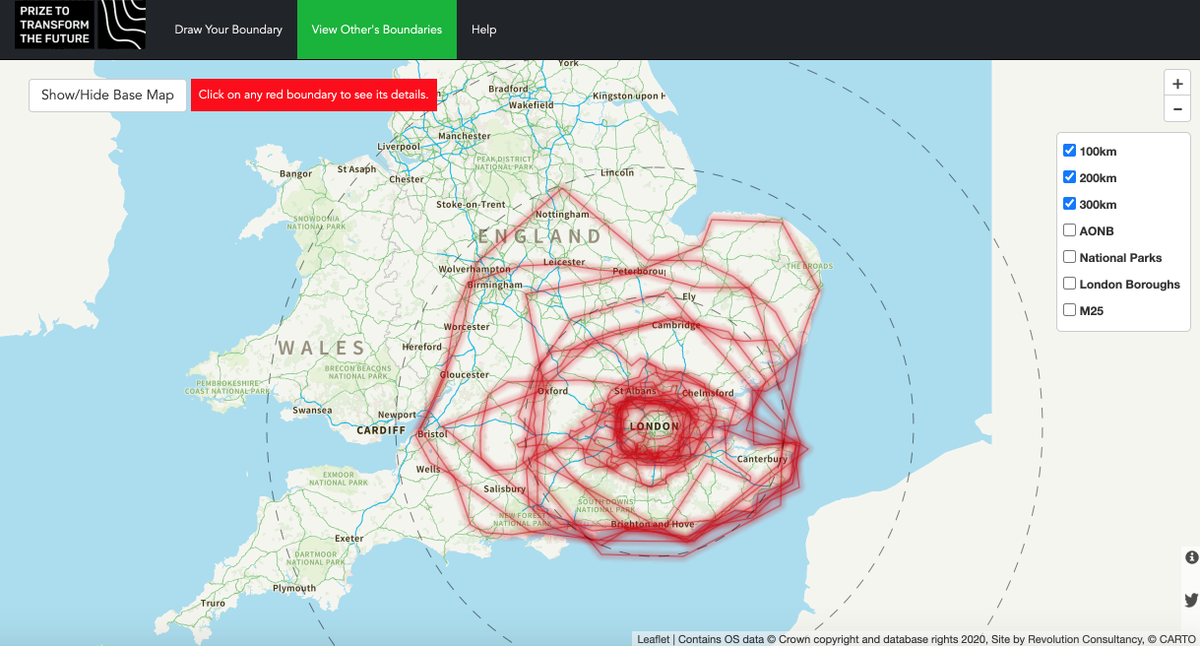Click the Plymouth city label
Image resolution: width=1200 pixels, height=646 pixels.
(294, 588)
